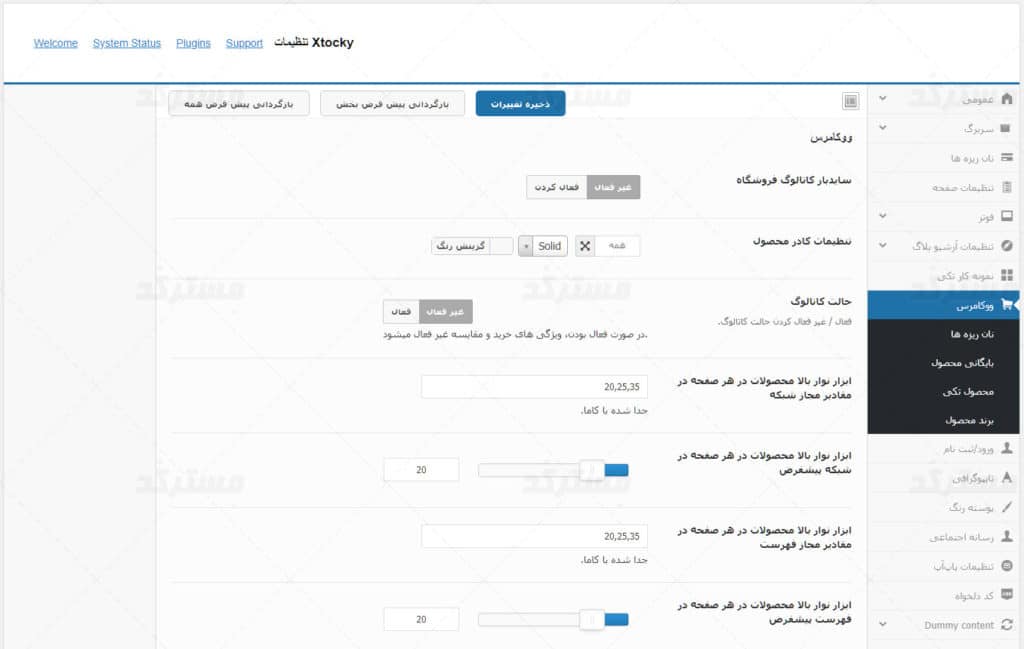
Task: Open تنظیمات آرشیو بلاگ blog archive icon
Action: pyautogui.click(x=1006, y=245)
